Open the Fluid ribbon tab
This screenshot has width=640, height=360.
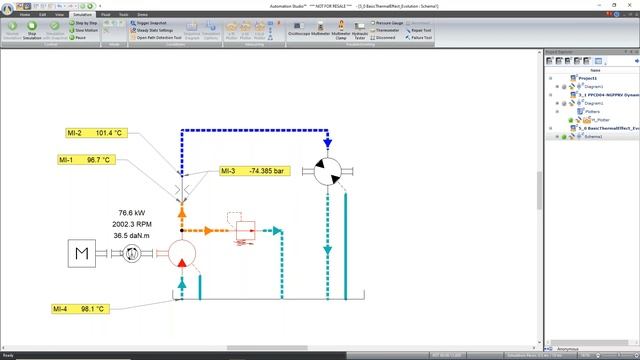pos(106,14)
